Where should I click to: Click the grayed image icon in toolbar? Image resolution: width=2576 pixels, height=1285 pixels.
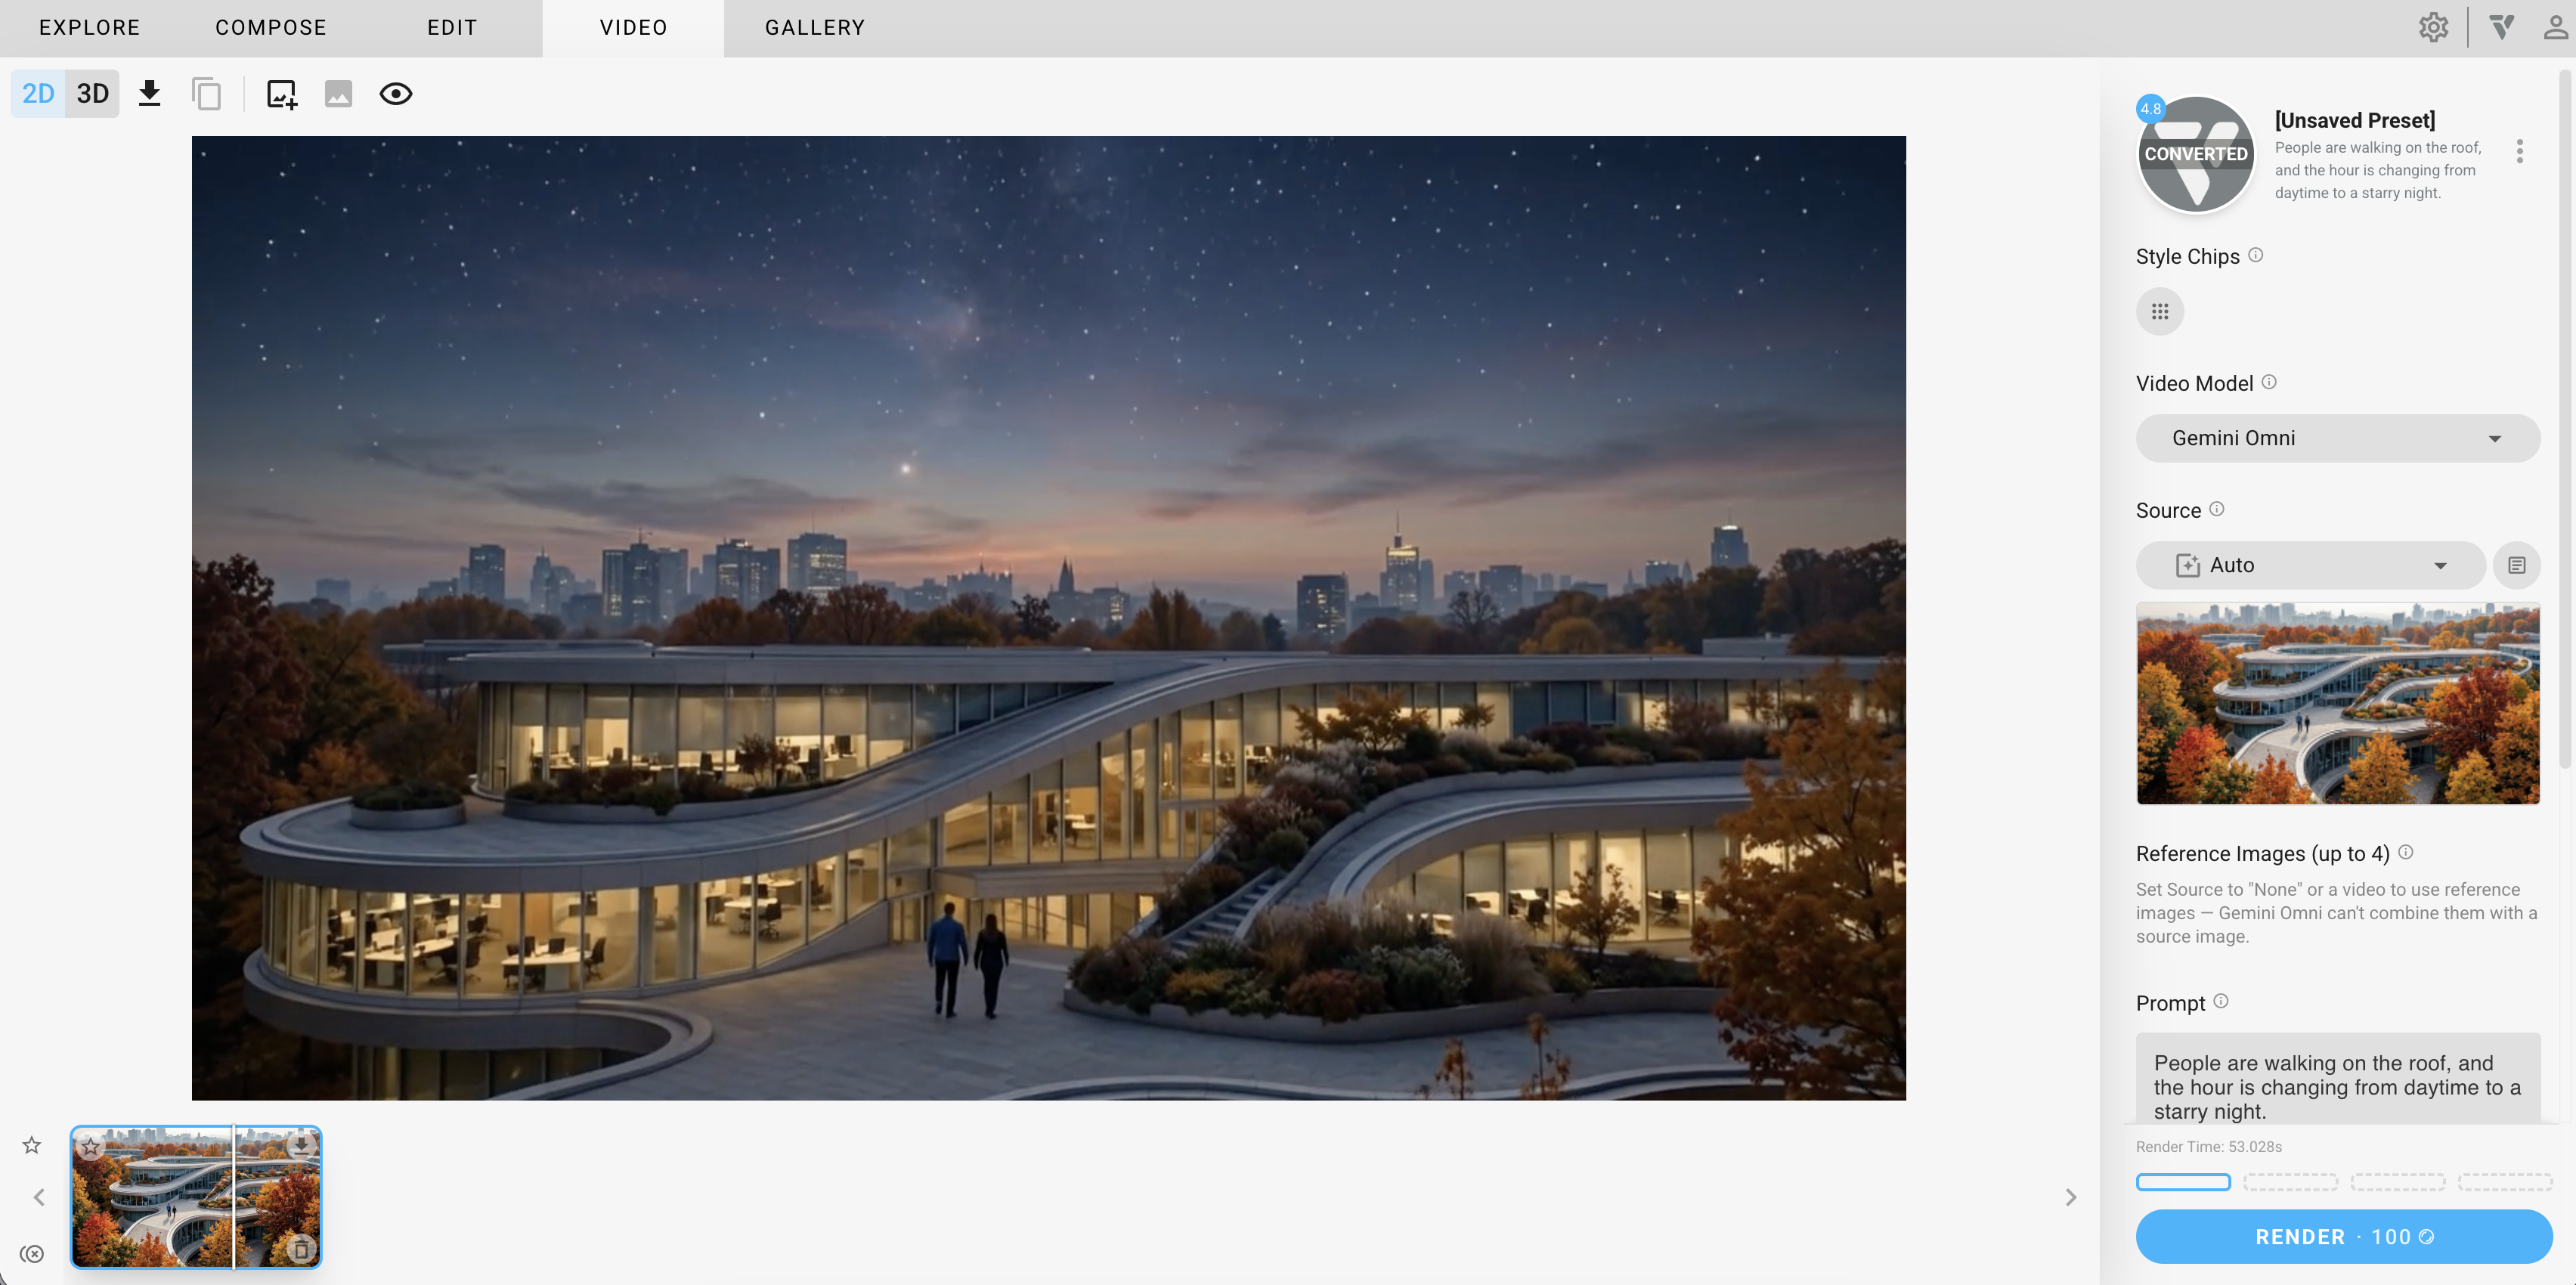click(338, 94)
